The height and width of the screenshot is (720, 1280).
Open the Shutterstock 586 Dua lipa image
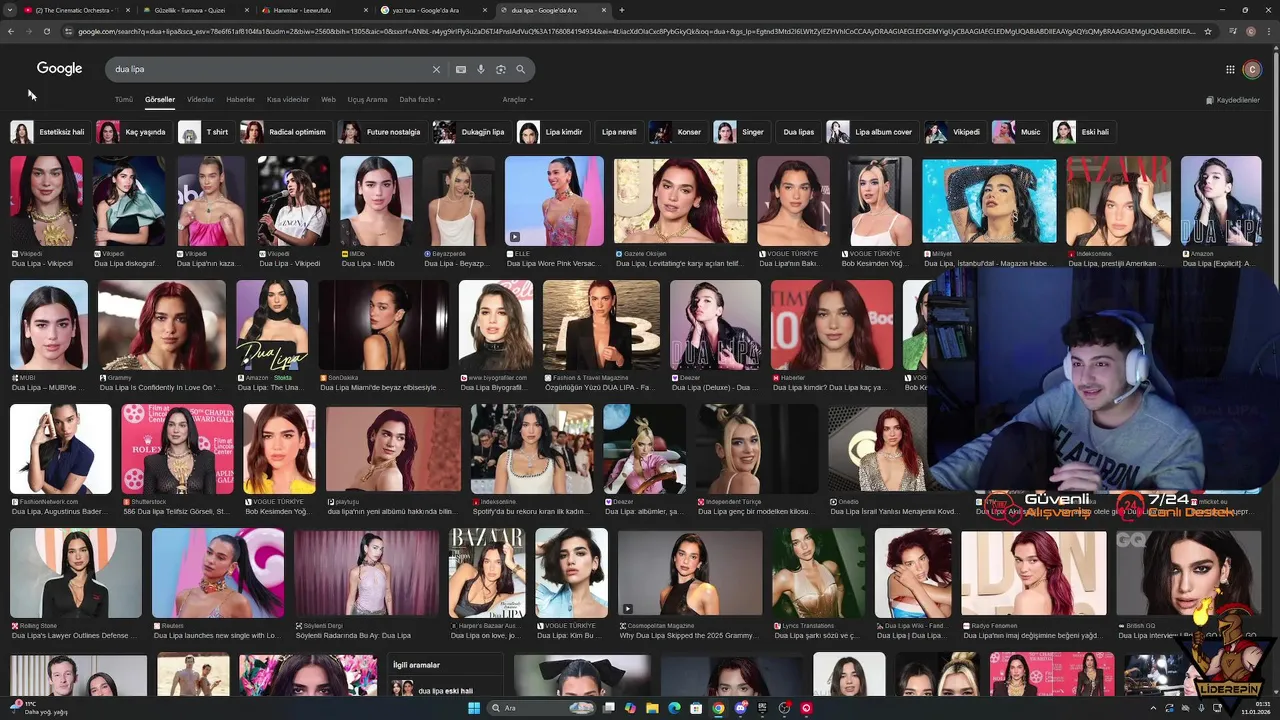tap(177, 449)
